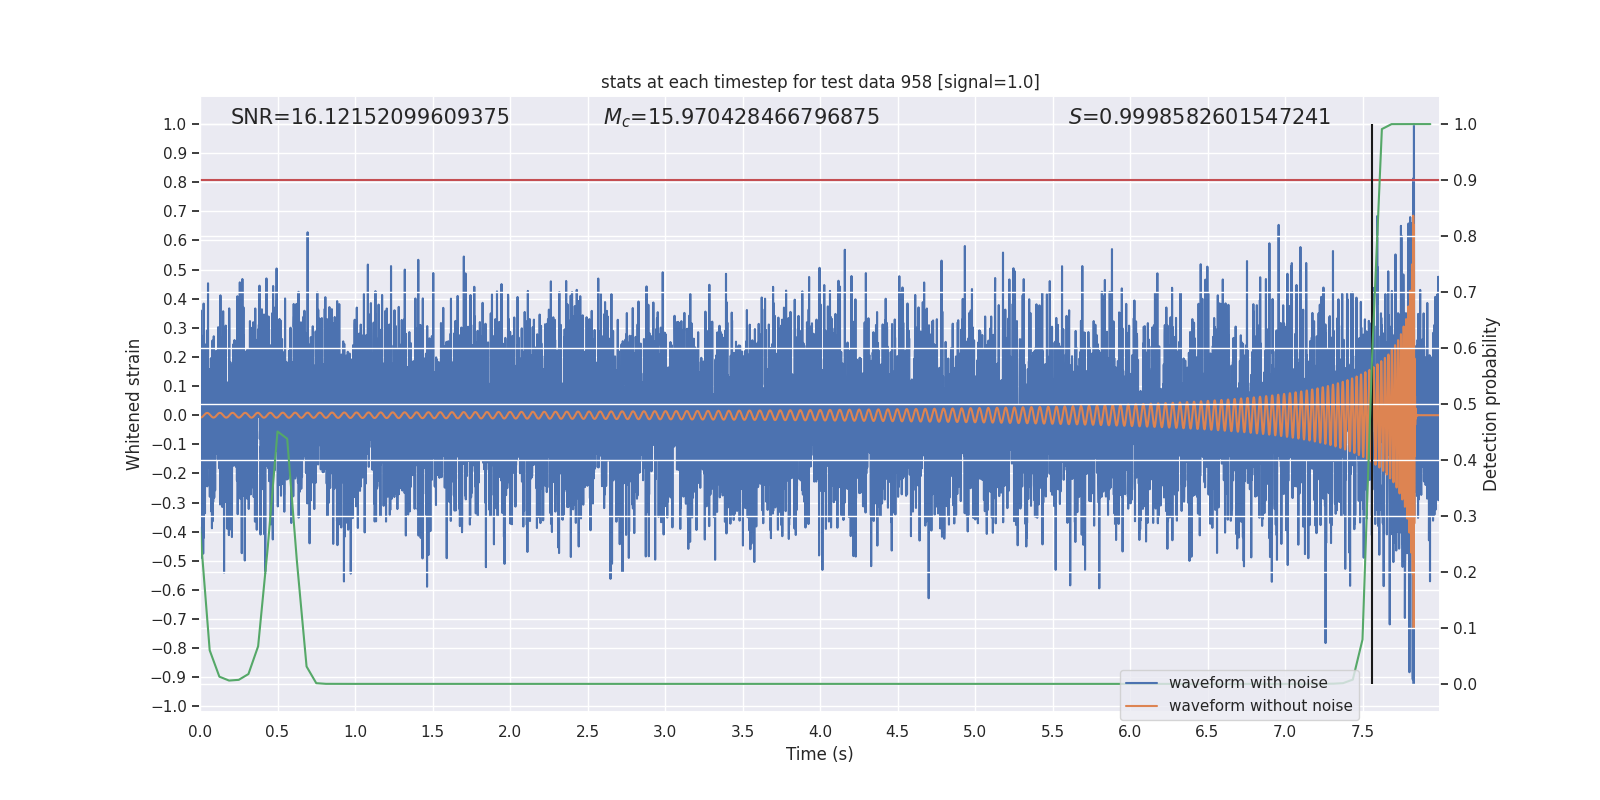
Task: Select 0.7 on the Detection probability axis
Action: pyautogui.click(x=1465, y=293)
